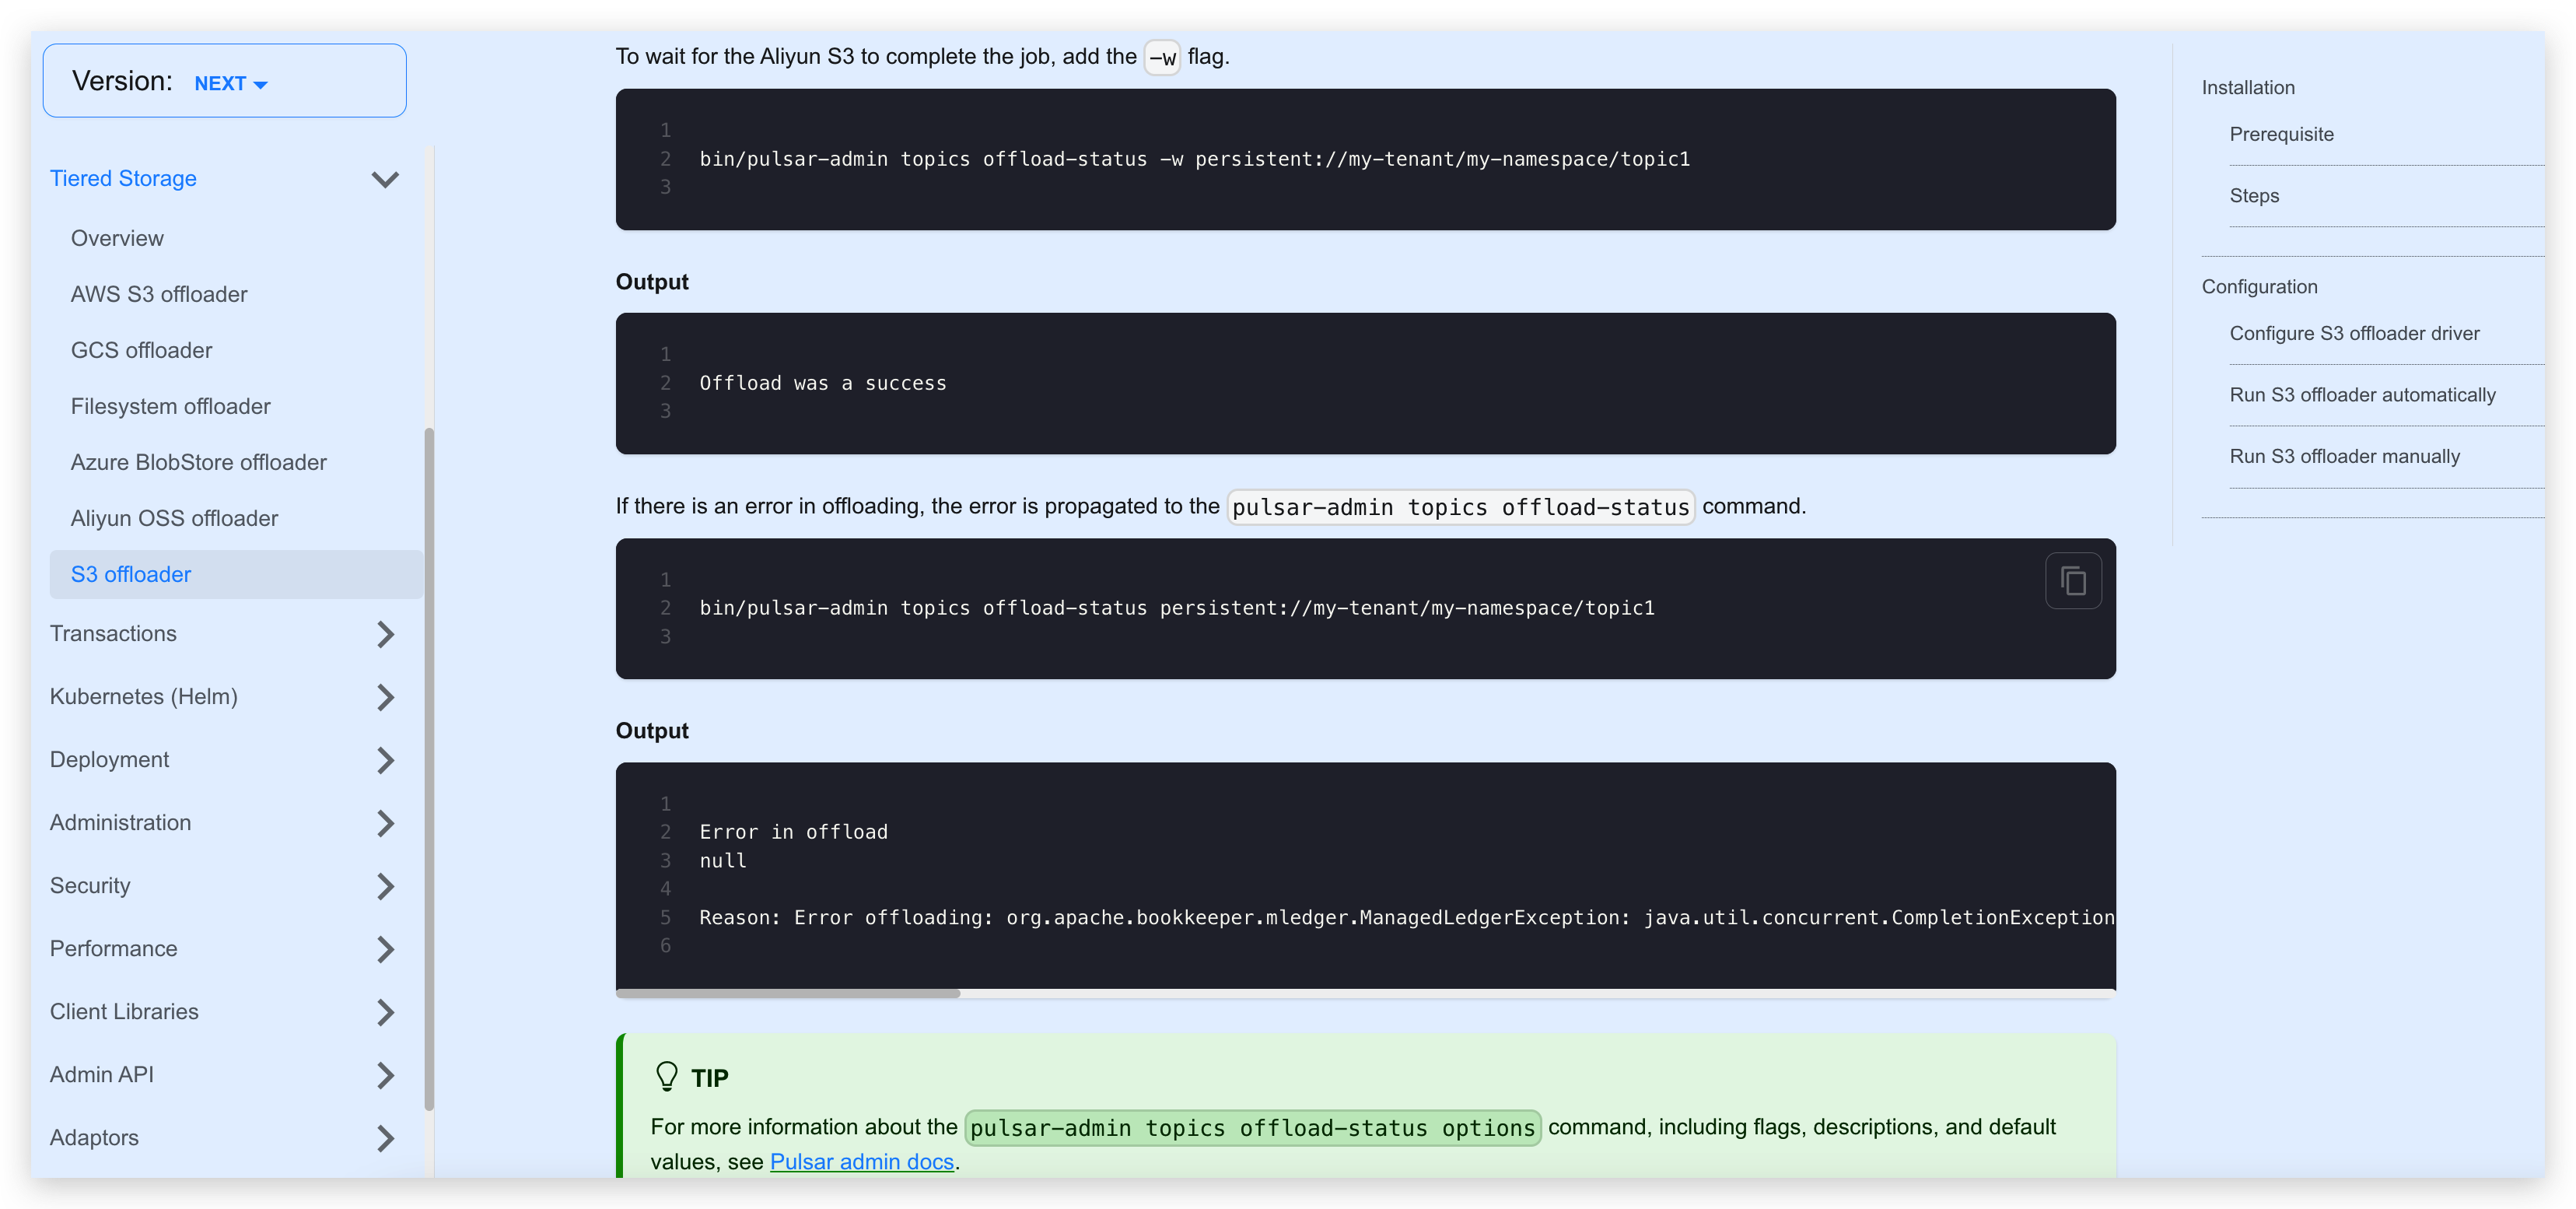Expand the Deployment section chevron
This screenshot has height=1209, width=2576.
click(385, 760)
